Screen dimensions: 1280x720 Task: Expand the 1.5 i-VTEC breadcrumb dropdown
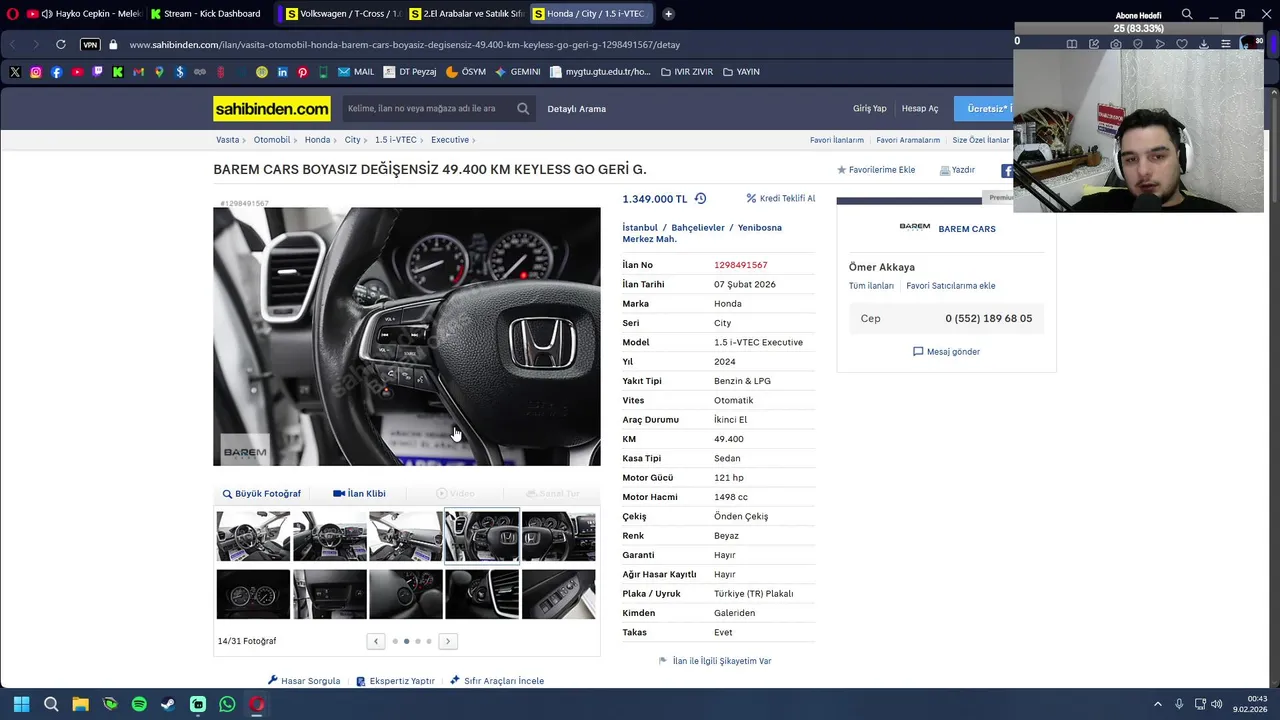(423, 140)
